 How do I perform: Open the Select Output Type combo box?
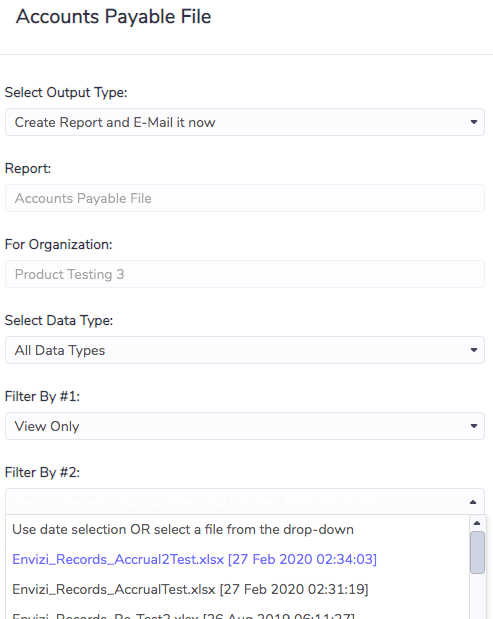pyautogui.click(x=245, y=122)
